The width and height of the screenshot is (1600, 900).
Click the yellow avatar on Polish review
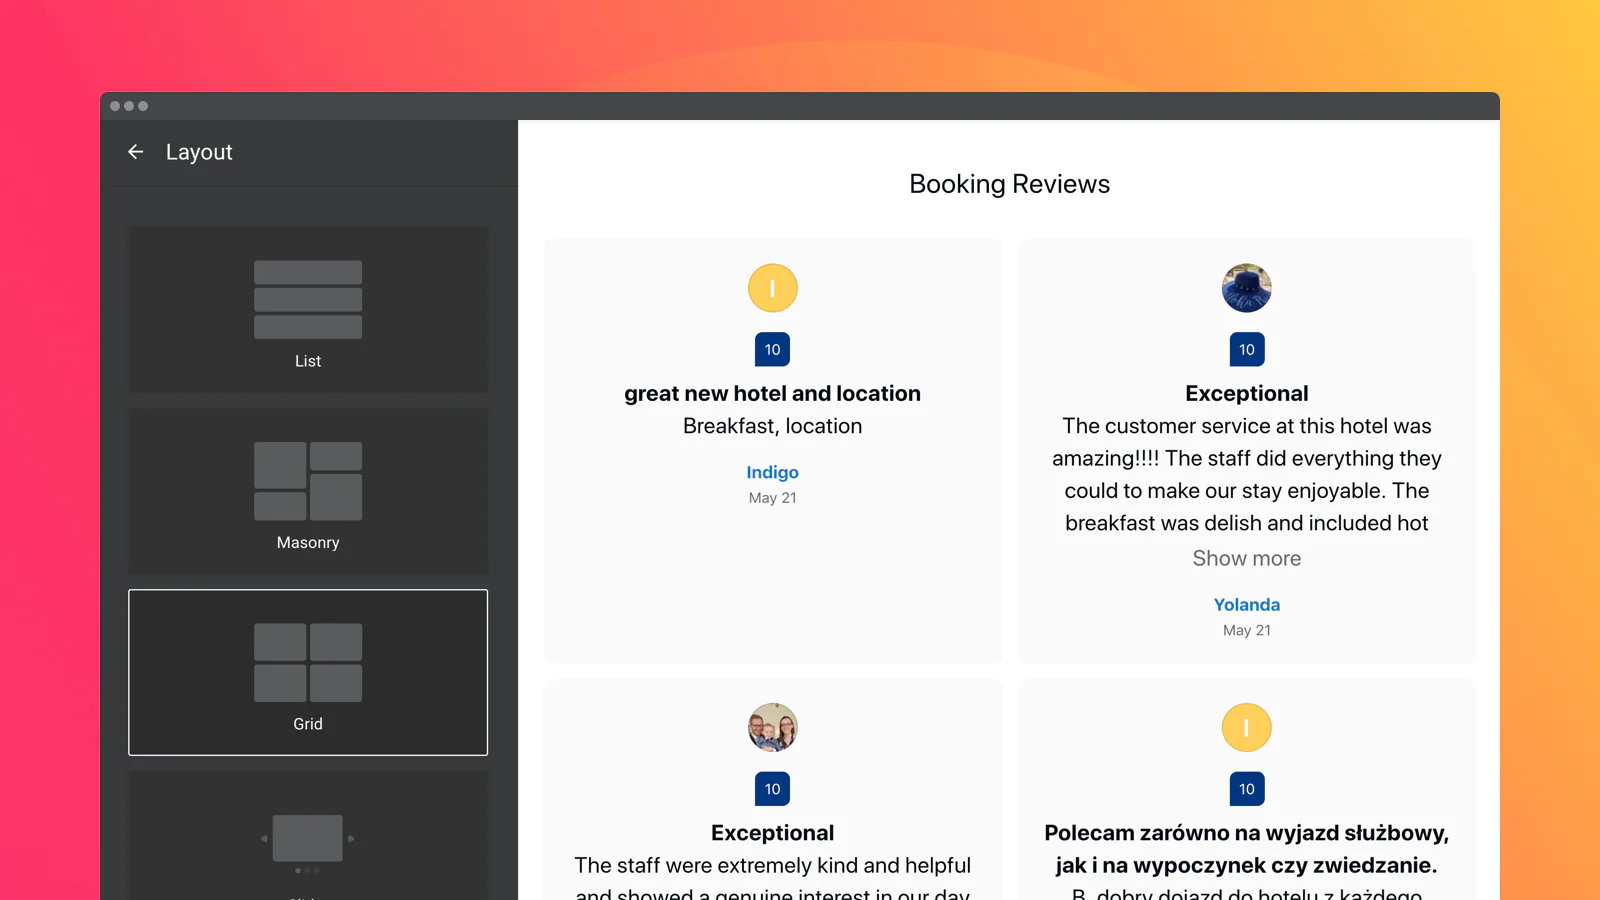1246,727
